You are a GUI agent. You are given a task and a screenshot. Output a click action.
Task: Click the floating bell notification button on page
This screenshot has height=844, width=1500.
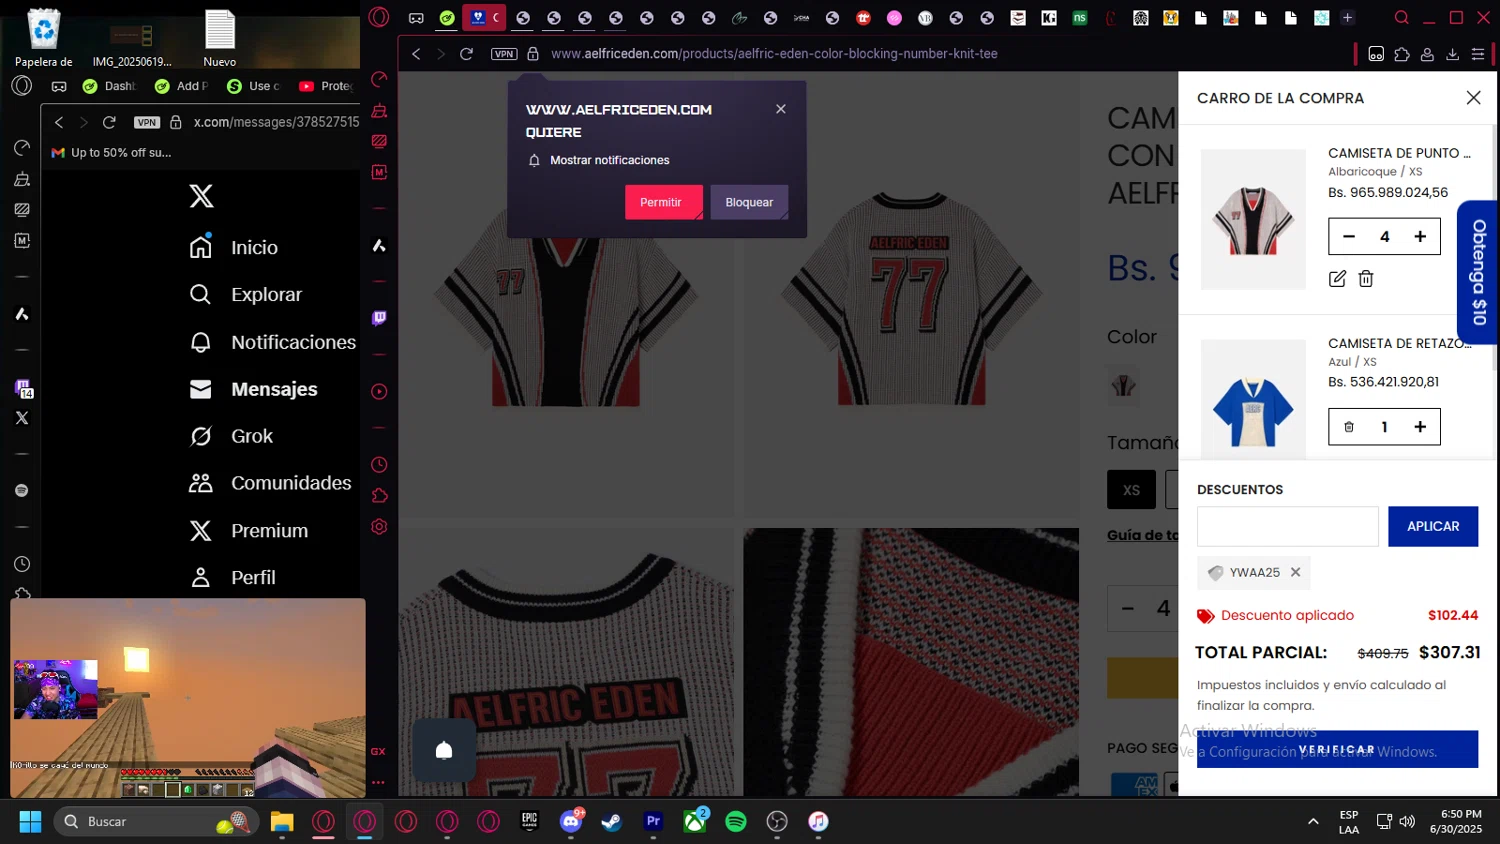pos(444,750)
